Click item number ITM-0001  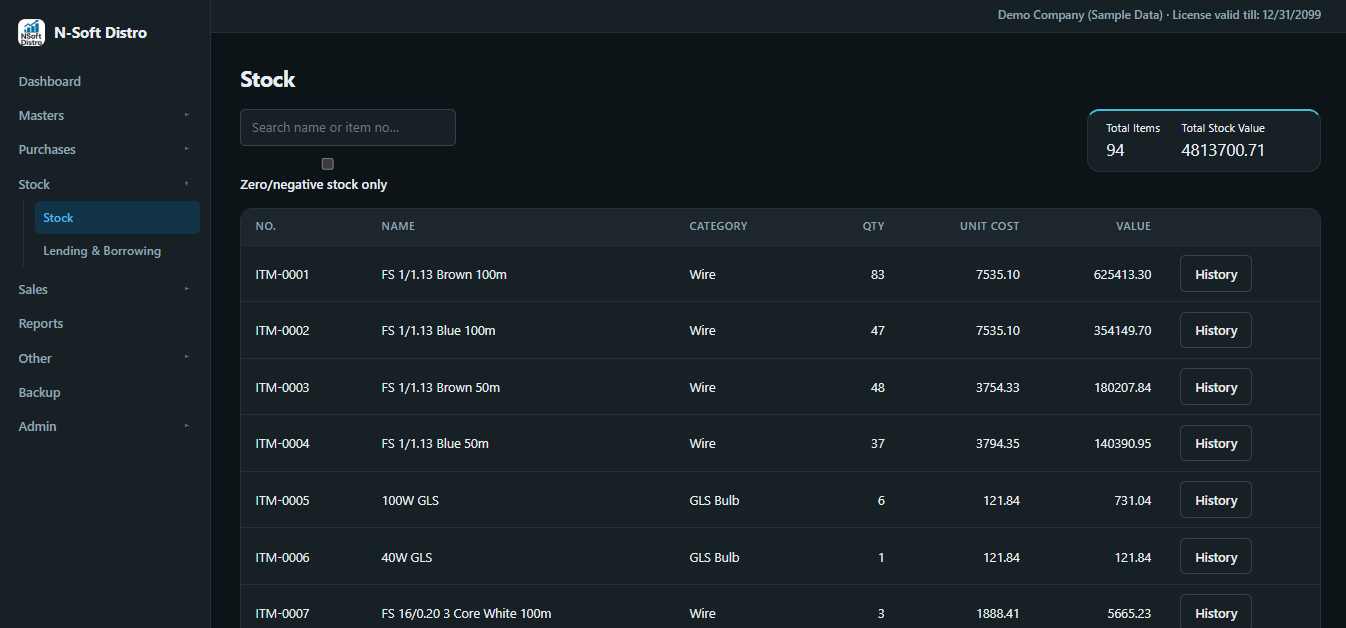click(x=282, y=274)
